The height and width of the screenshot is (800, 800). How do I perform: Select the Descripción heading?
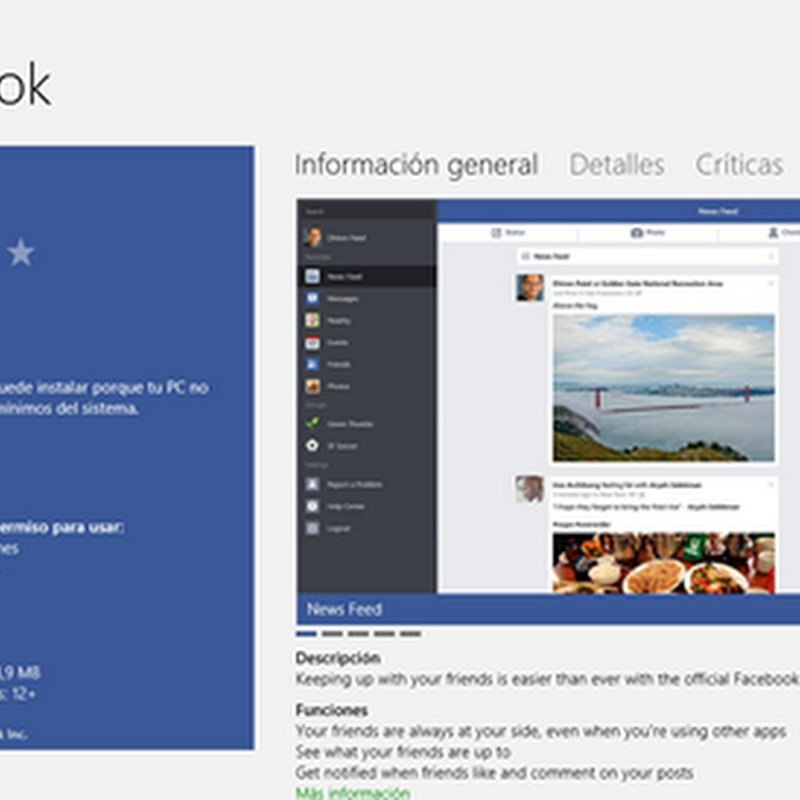coord(338,658)
